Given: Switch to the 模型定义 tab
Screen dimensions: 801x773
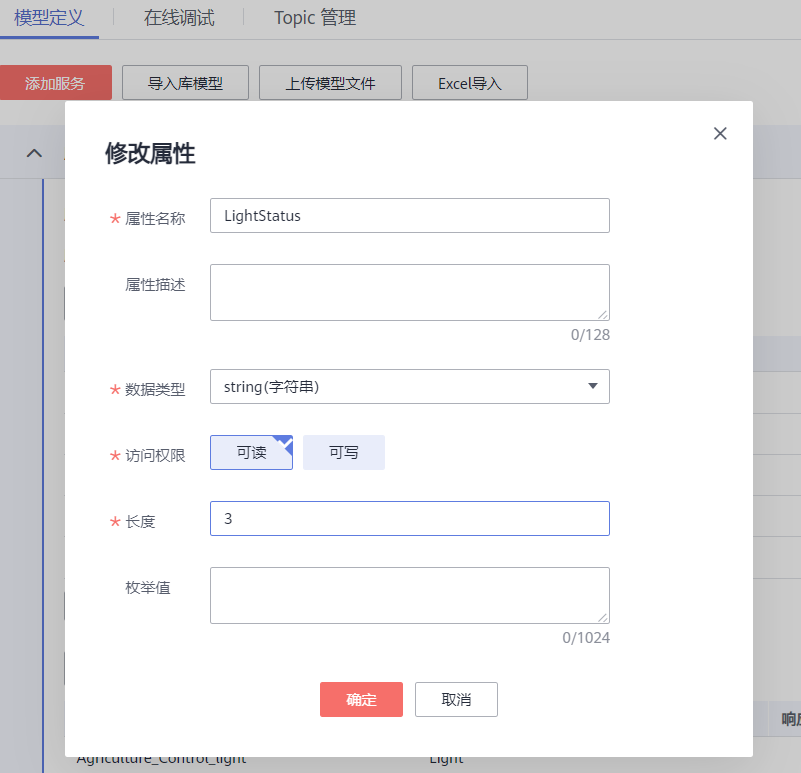Looking at the screenshot, I should [49, 18].
